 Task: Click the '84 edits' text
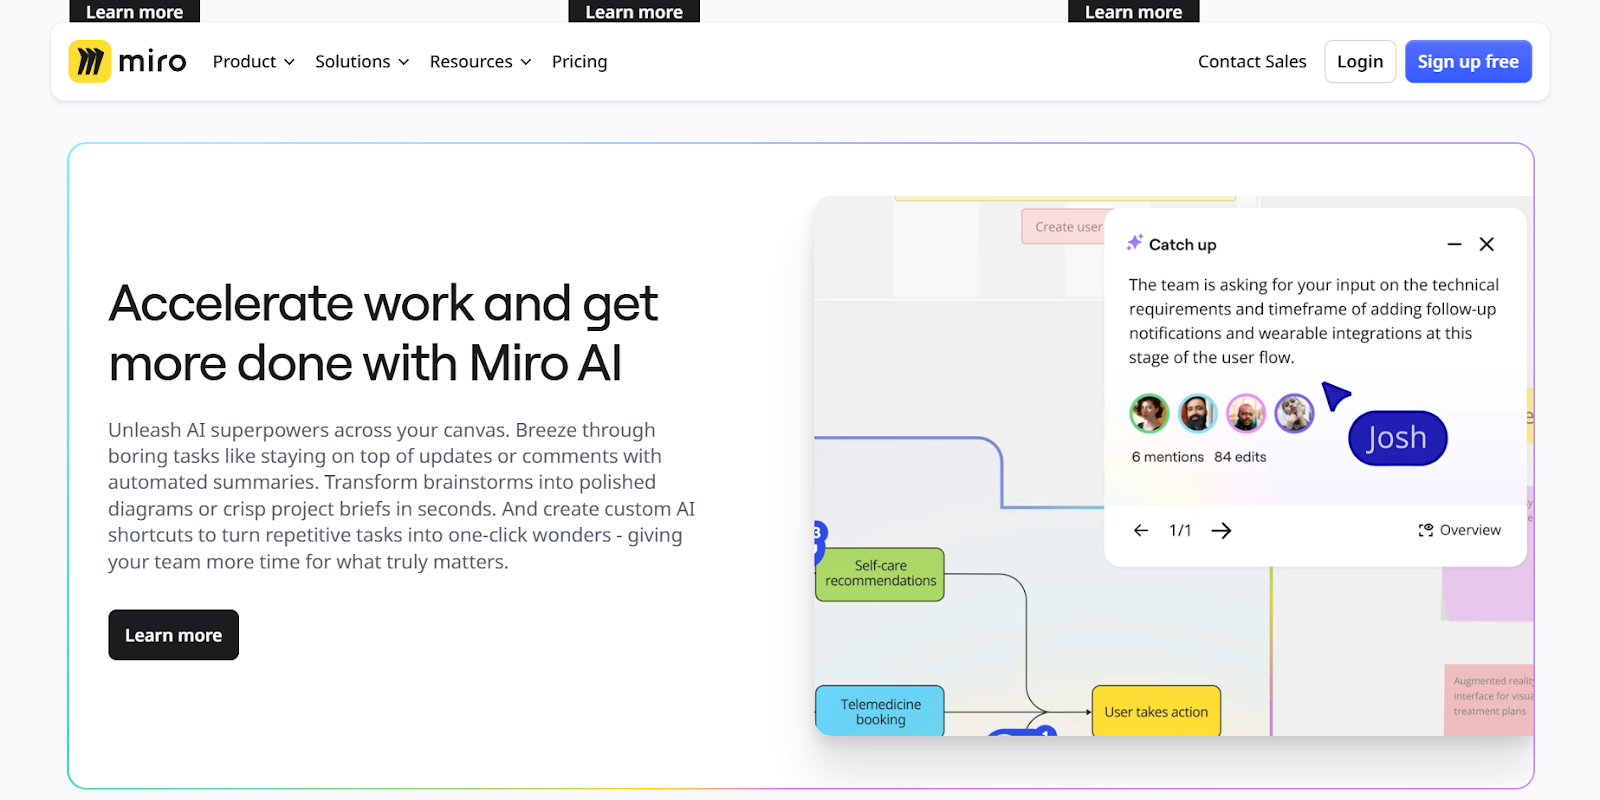[1240, 457]
